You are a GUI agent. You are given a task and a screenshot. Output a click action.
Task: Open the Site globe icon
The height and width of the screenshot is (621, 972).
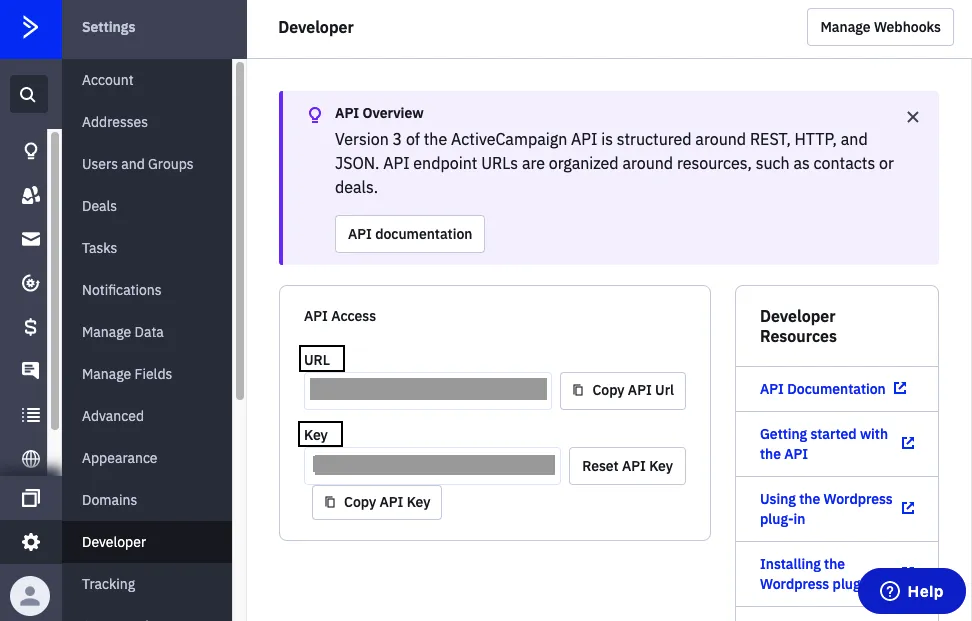[x=30, y=459]
